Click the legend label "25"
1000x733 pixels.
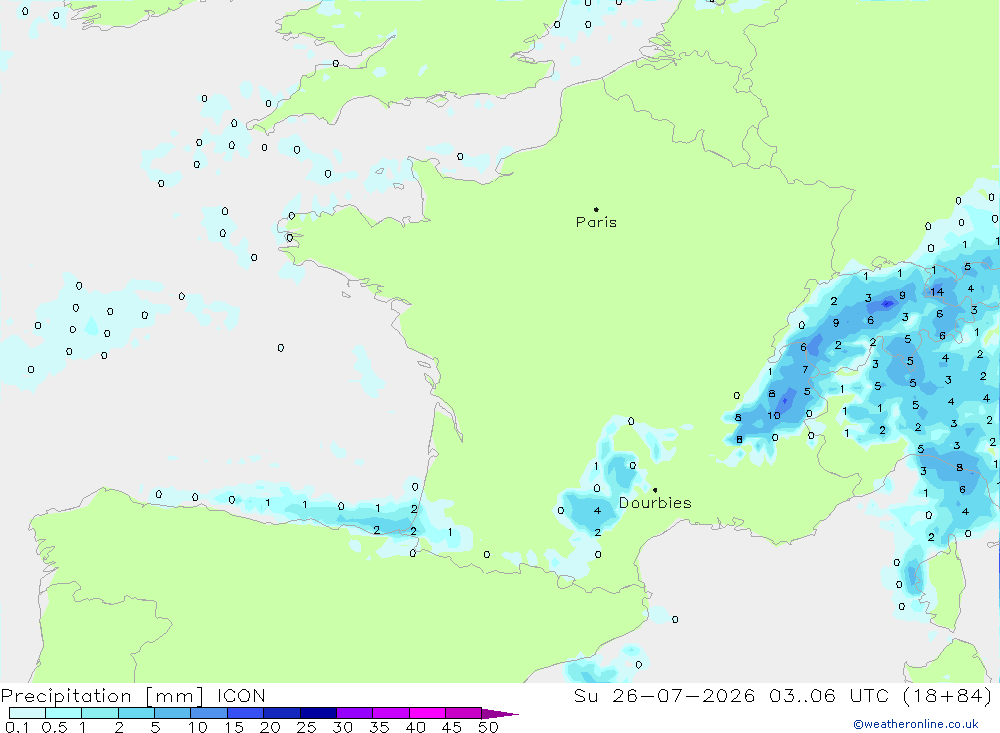pos(307,727)
